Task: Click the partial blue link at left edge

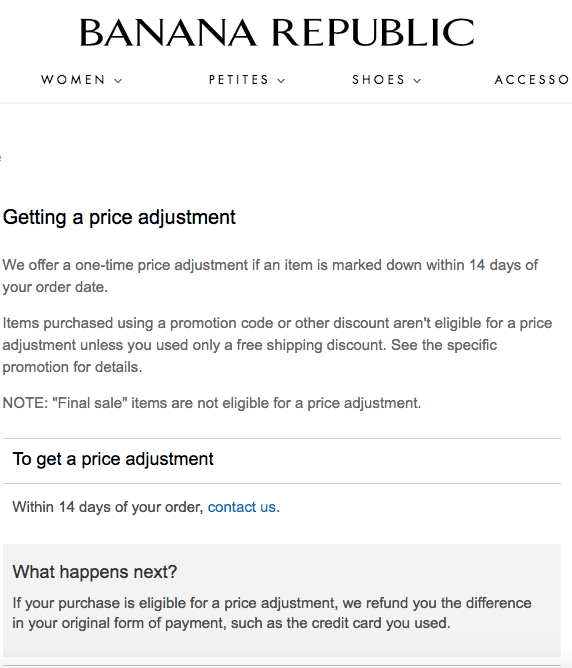Action: [x=1, y=158]
